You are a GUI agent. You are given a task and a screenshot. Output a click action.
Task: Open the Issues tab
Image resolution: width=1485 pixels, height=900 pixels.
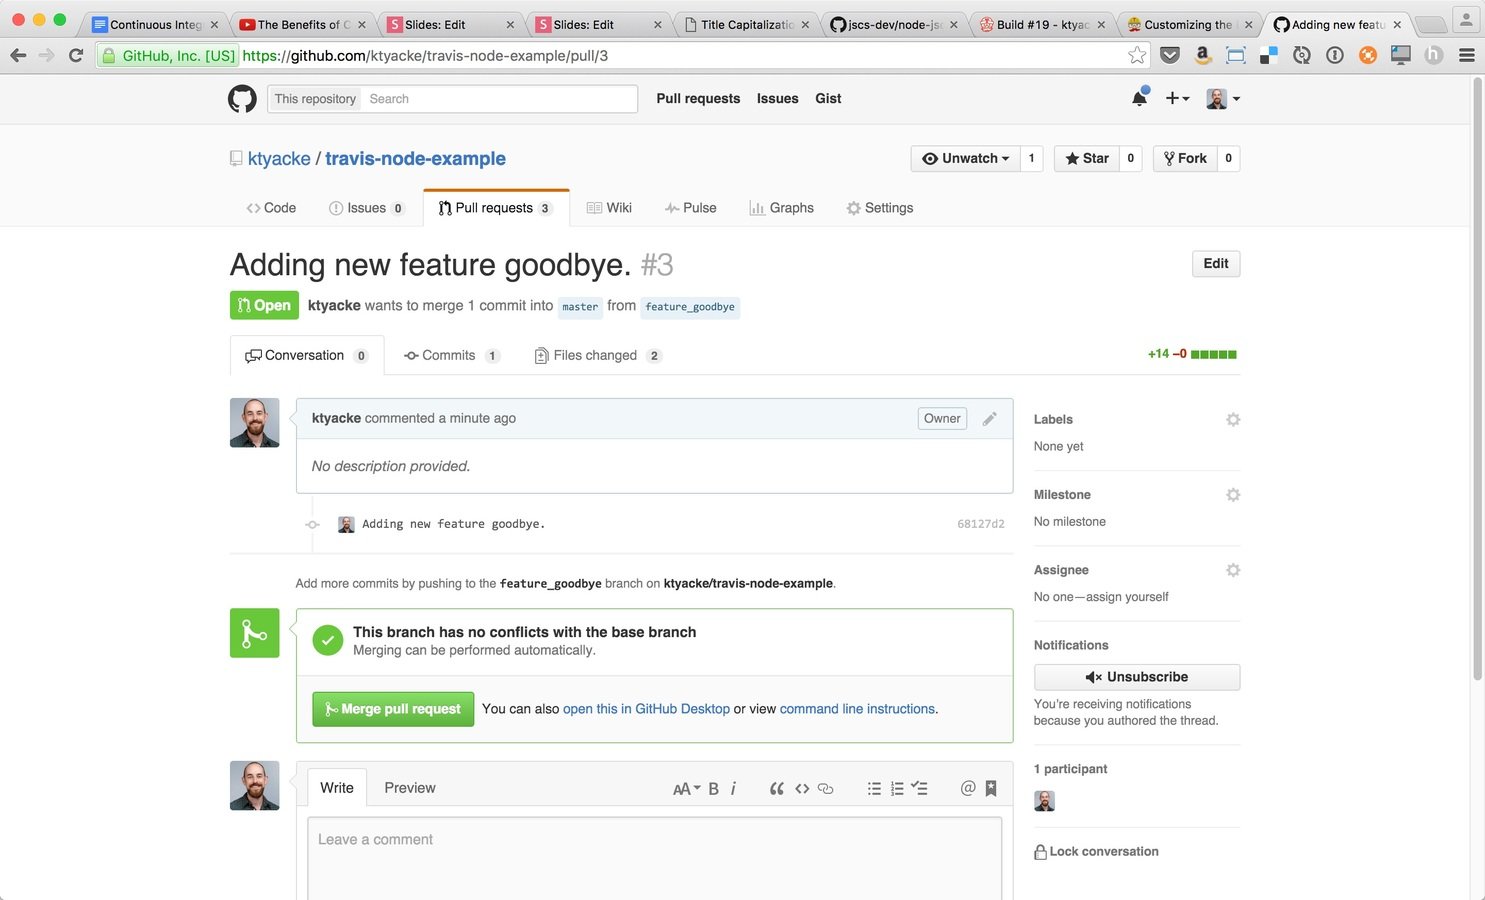tap(366, 208)
